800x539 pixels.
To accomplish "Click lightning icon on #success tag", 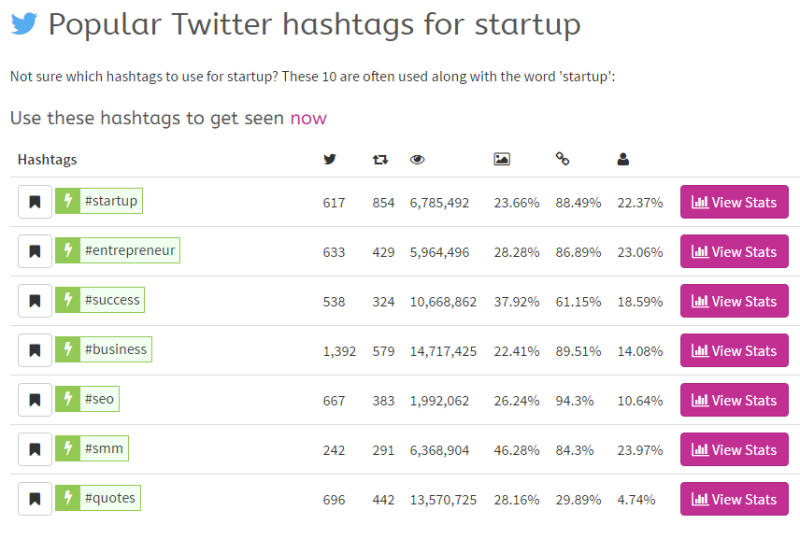I will click(x=68, y=300).
